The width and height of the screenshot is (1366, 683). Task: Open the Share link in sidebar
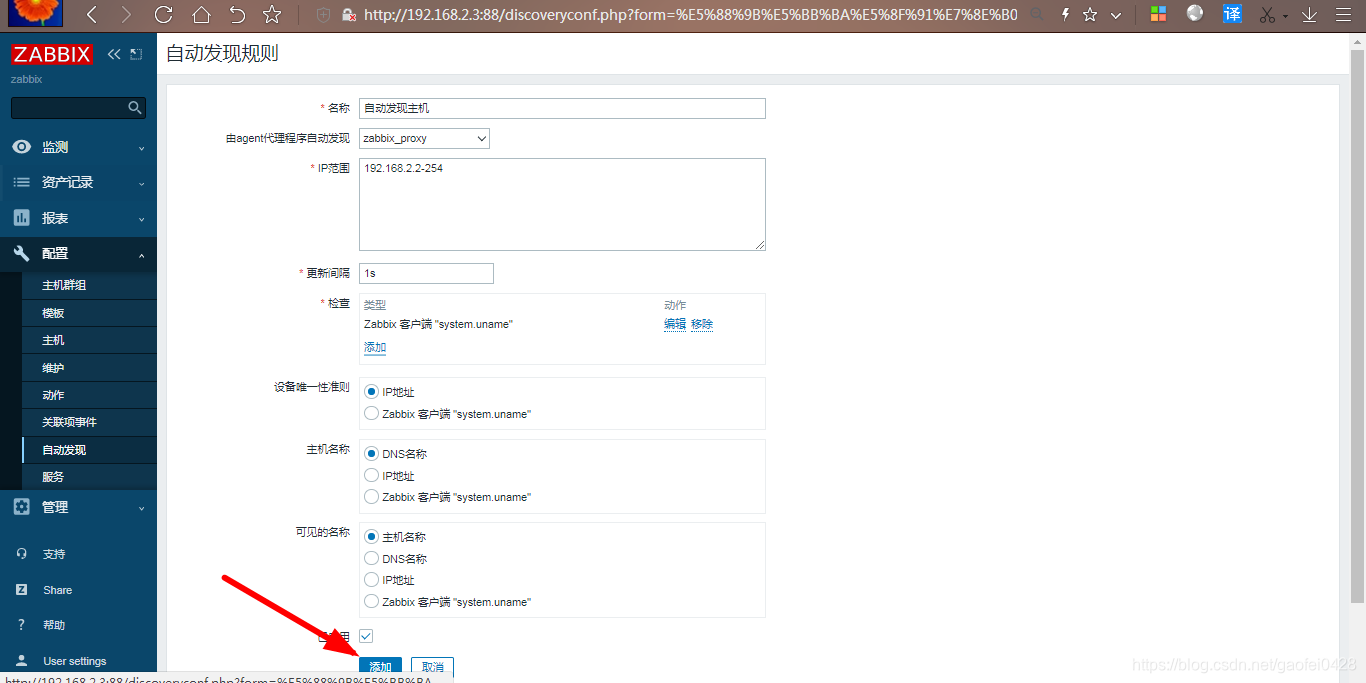pos(57,590)
